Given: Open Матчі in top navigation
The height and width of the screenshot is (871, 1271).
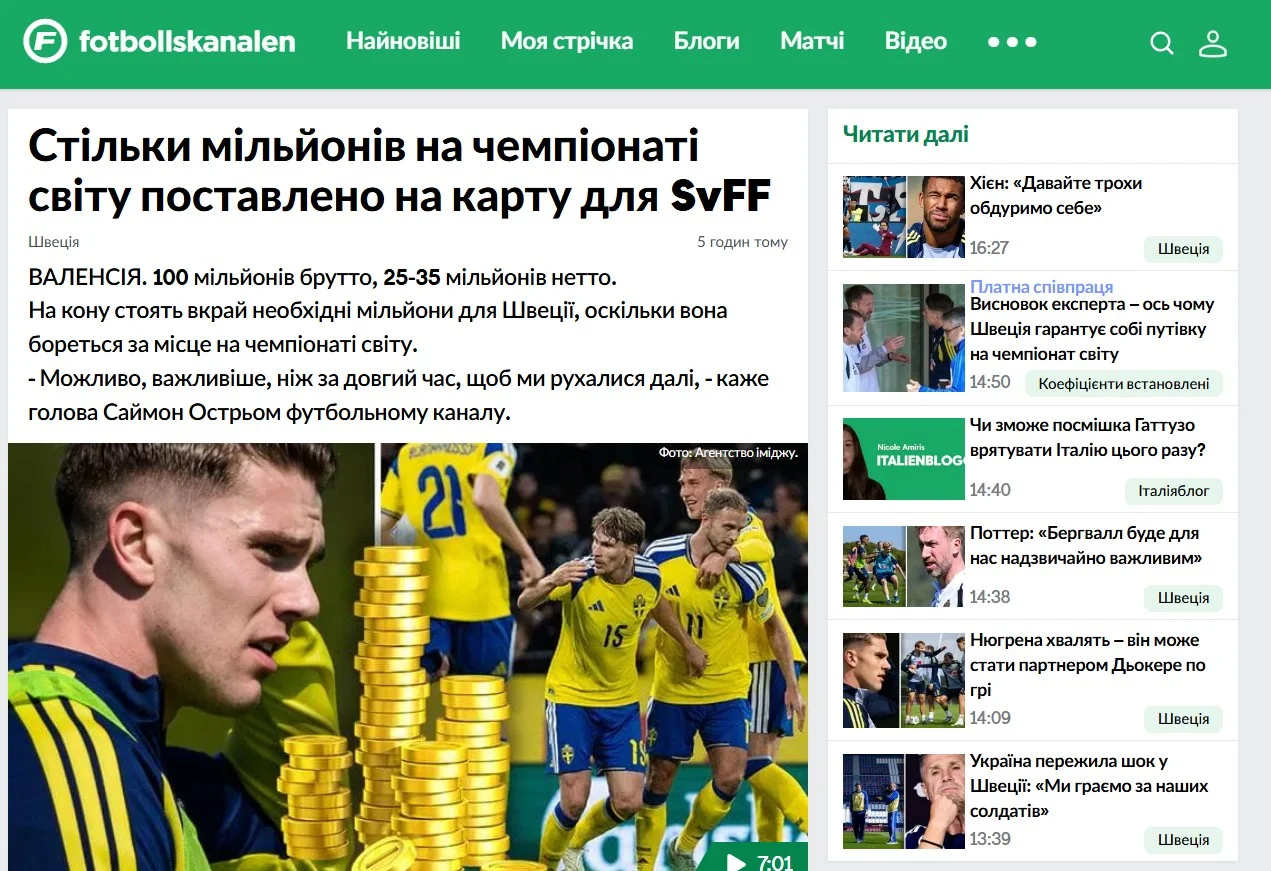Looking at the screenshot, I should coord(812,41).
